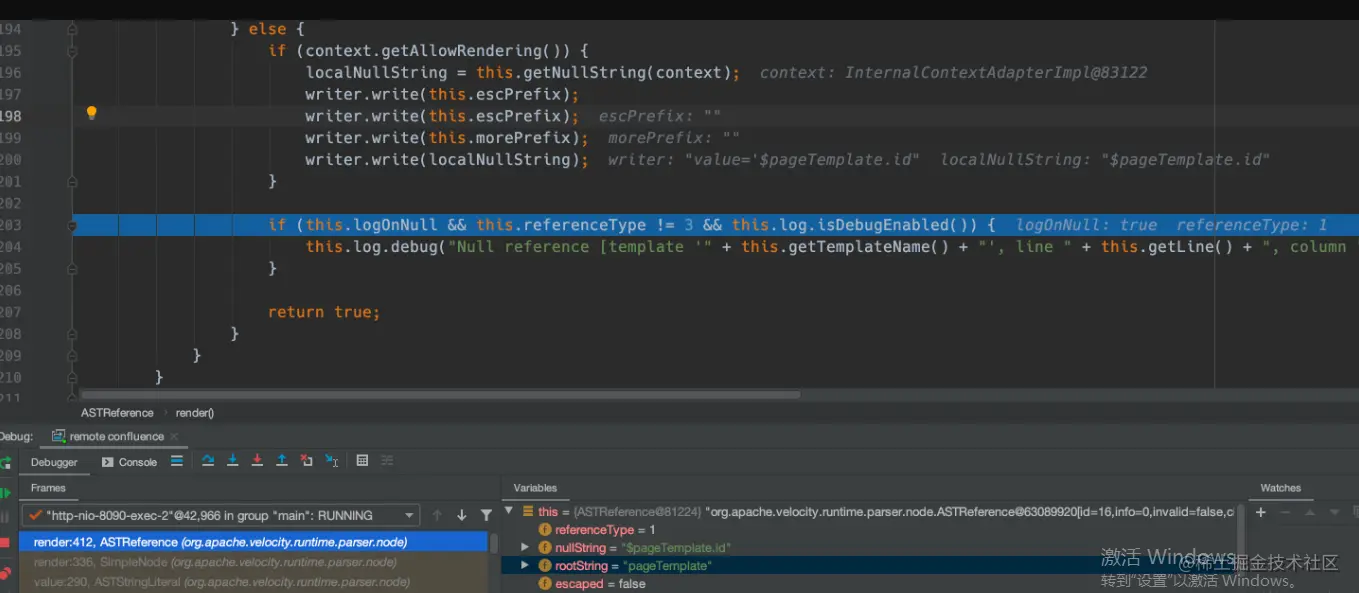The height and width of the screenshot is (593, 1359).
Task: Switch to the Debugger tab
Action: [54, 462]
